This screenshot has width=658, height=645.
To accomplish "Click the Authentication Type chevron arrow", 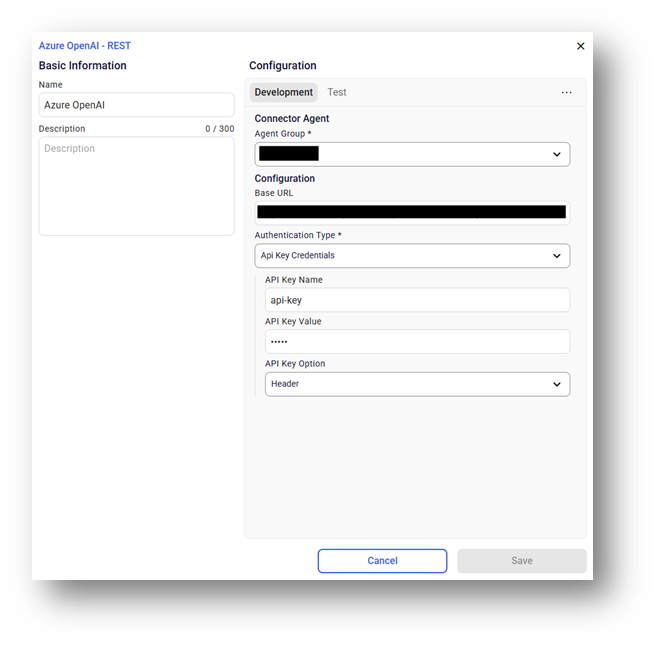I will click(557, 256).
